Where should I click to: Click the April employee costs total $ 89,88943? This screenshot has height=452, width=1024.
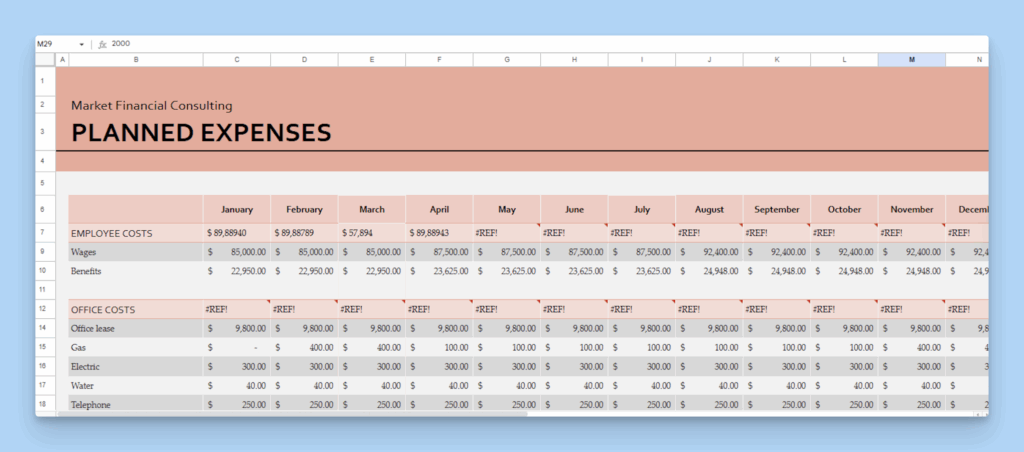[439, 233]
